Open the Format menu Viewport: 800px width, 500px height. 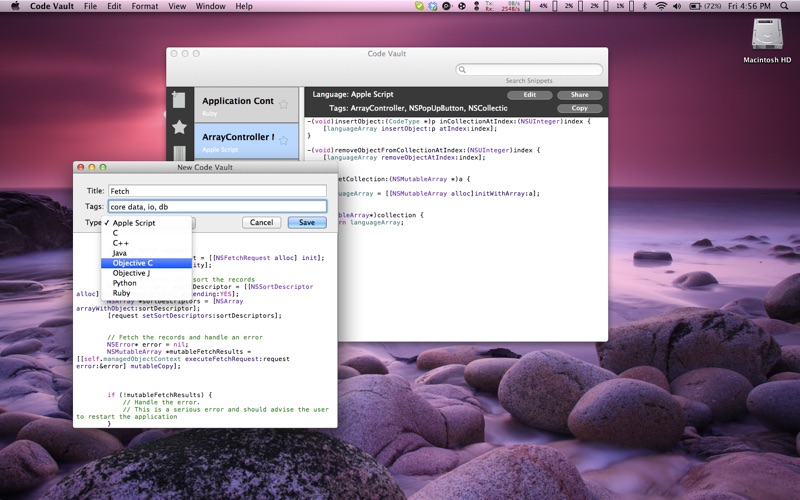[144, 6]
